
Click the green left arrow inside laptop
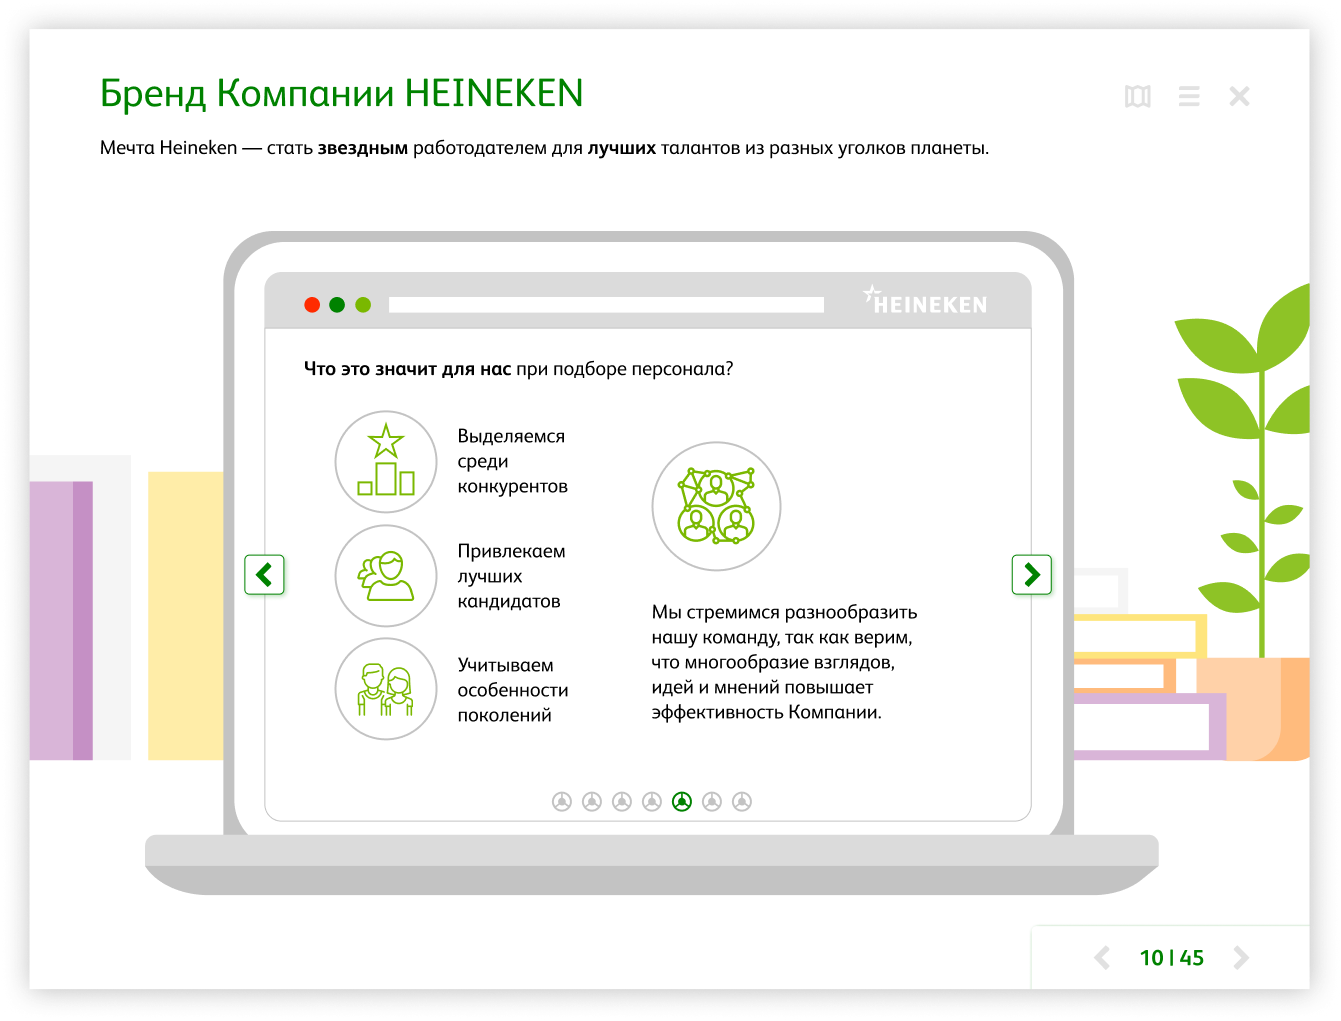tap(264, 575)
